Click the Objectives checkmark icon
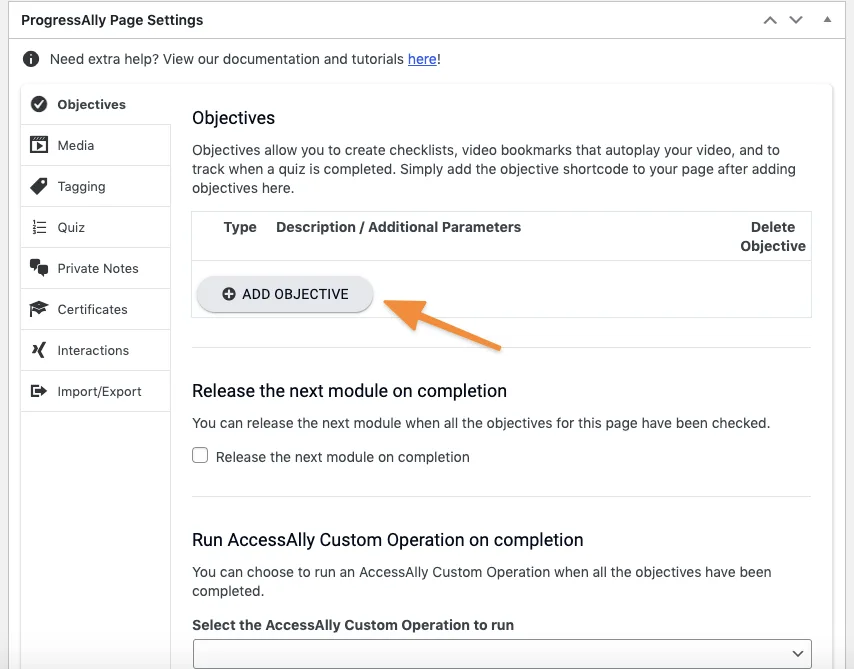The image size is (854, 669). (x=39, y=104)
